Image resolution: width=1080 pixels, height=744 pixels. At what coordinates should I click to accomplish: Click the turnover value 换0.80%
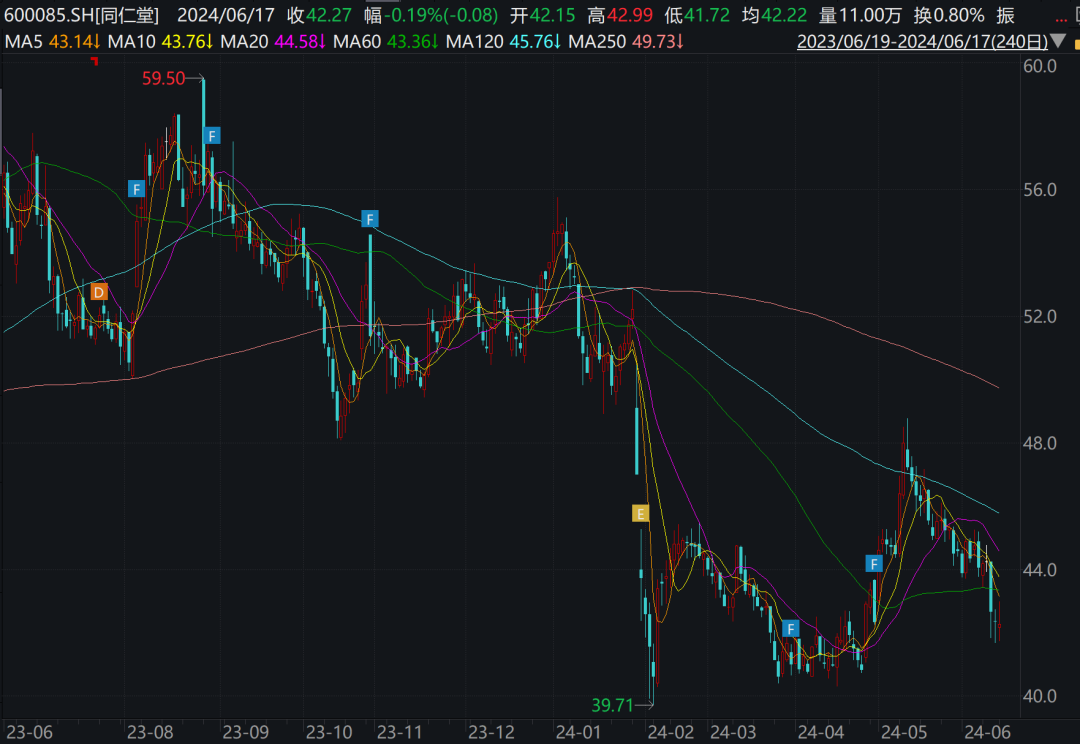(x=949, y=15)
